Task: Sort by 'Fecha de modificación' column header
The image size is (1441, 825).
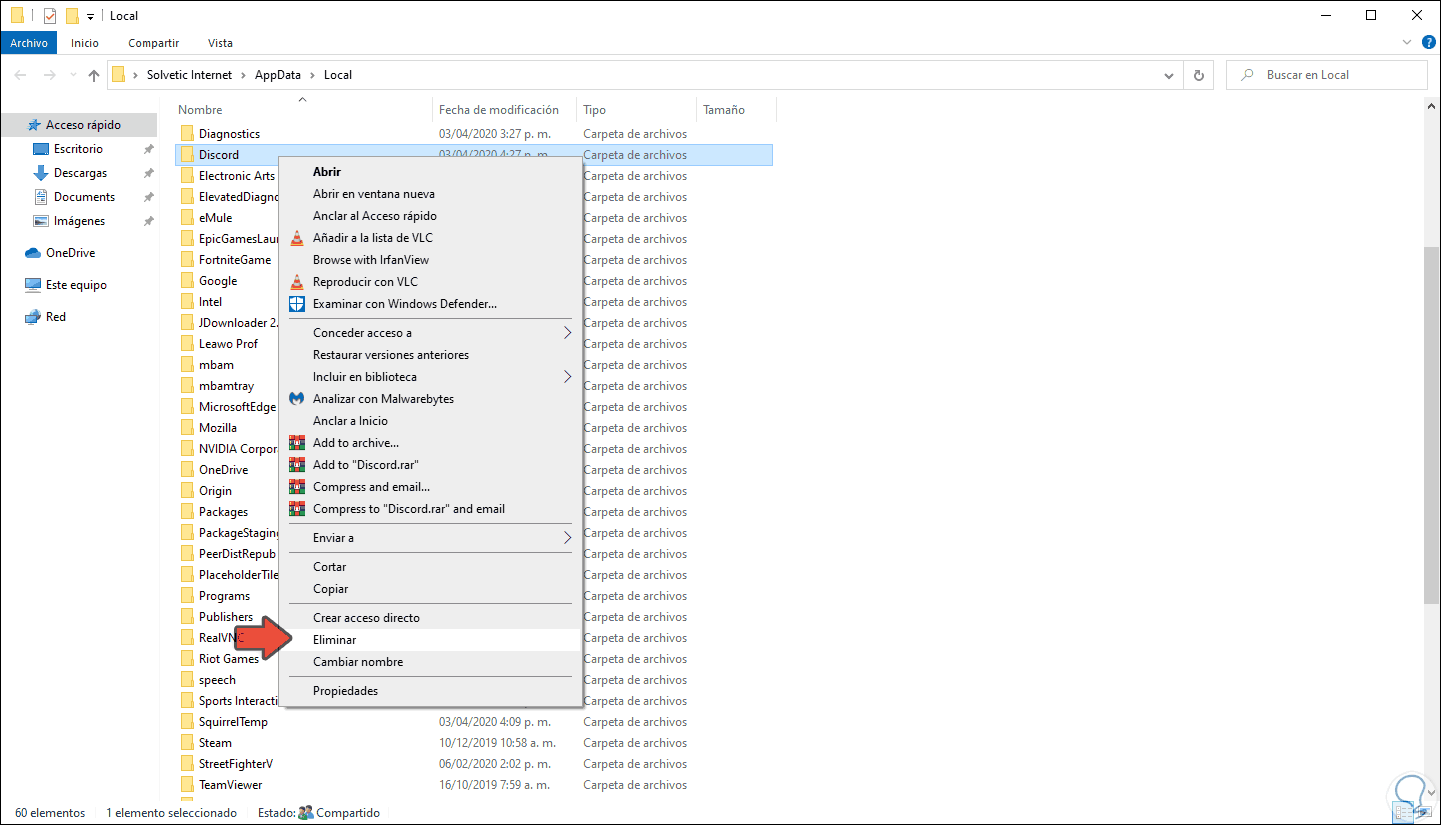Action: pyautogui.click(x=504, y=110)
